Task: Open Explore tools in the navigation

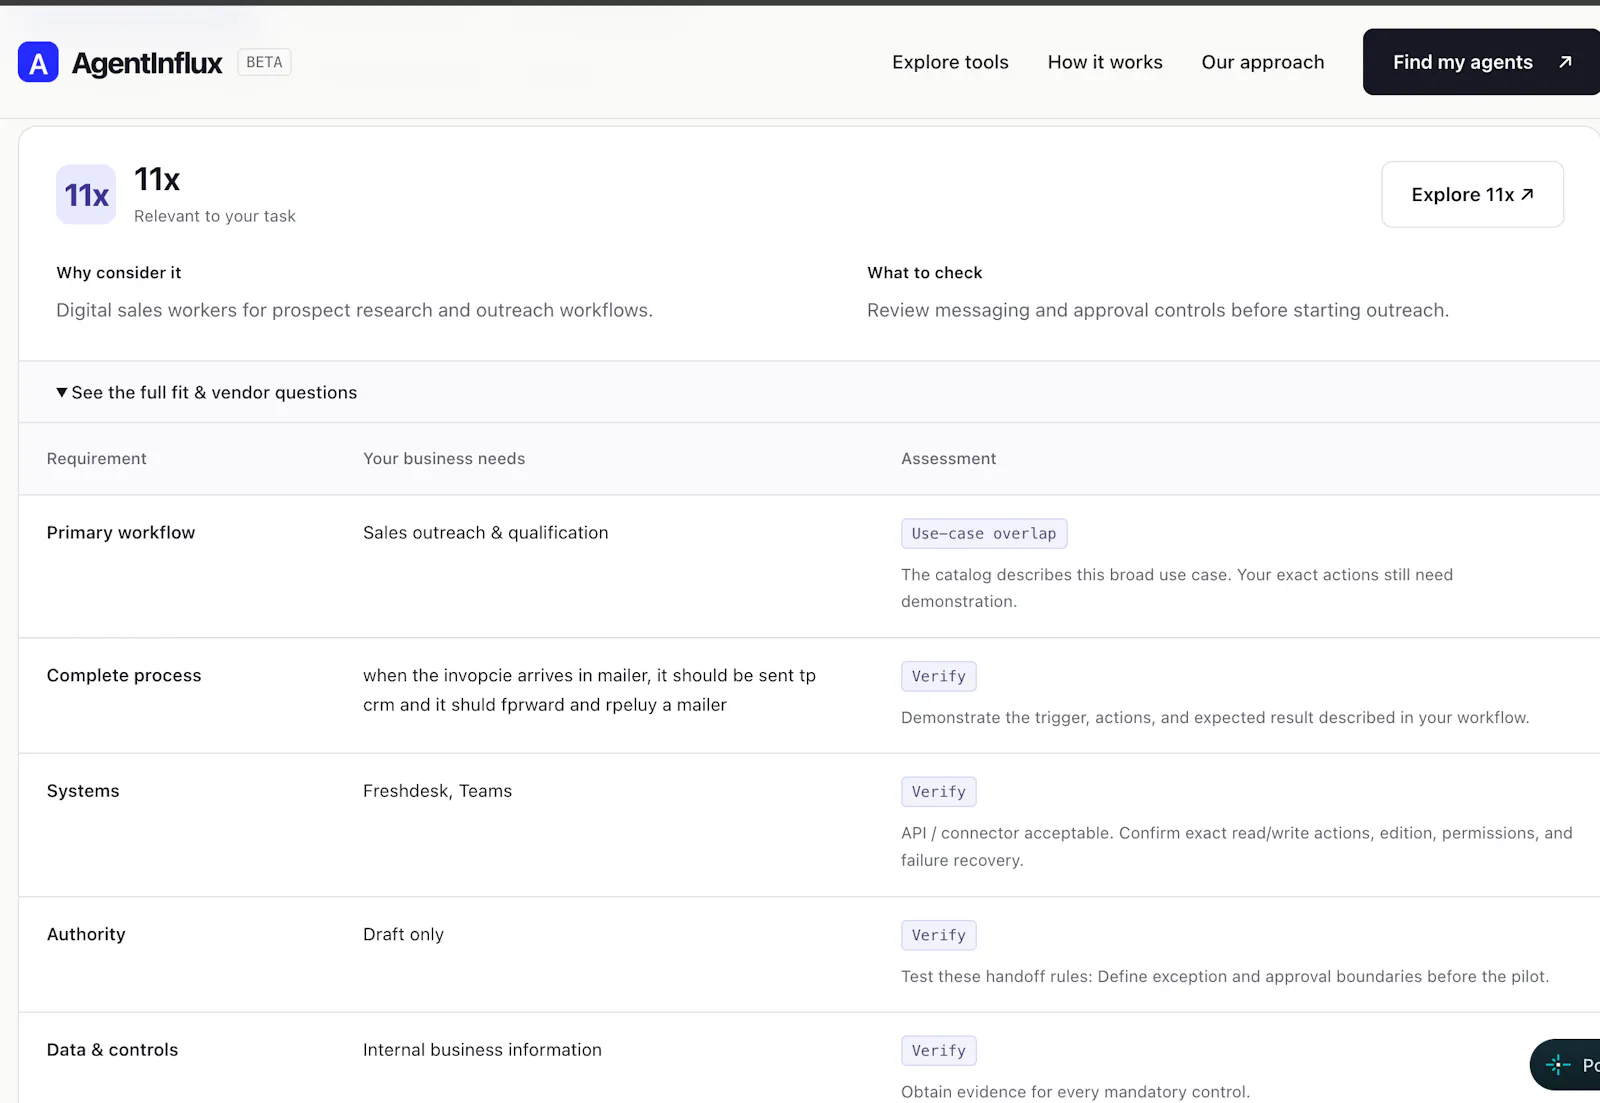Action: [950, 62]
